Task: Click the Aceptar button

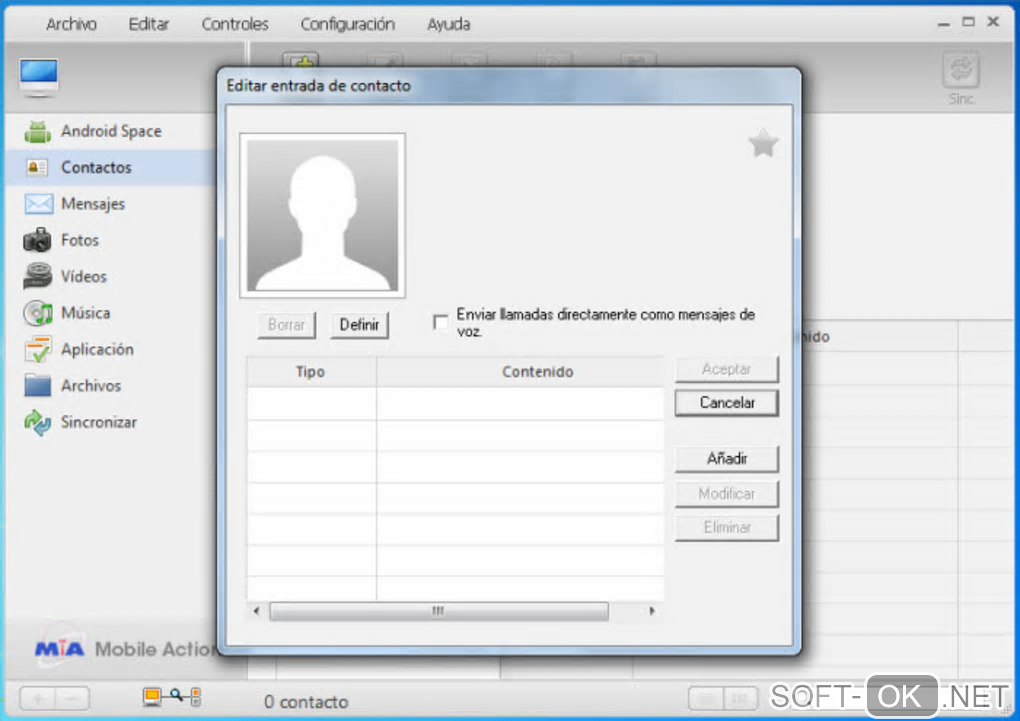Action: point(727,369)
